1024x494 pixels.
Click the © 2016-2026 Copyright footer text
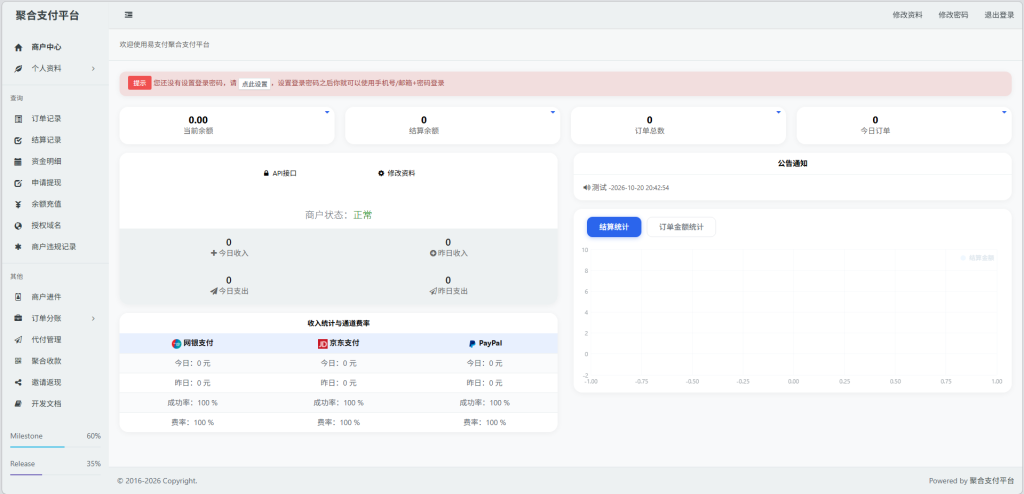[x=157, y=481]
